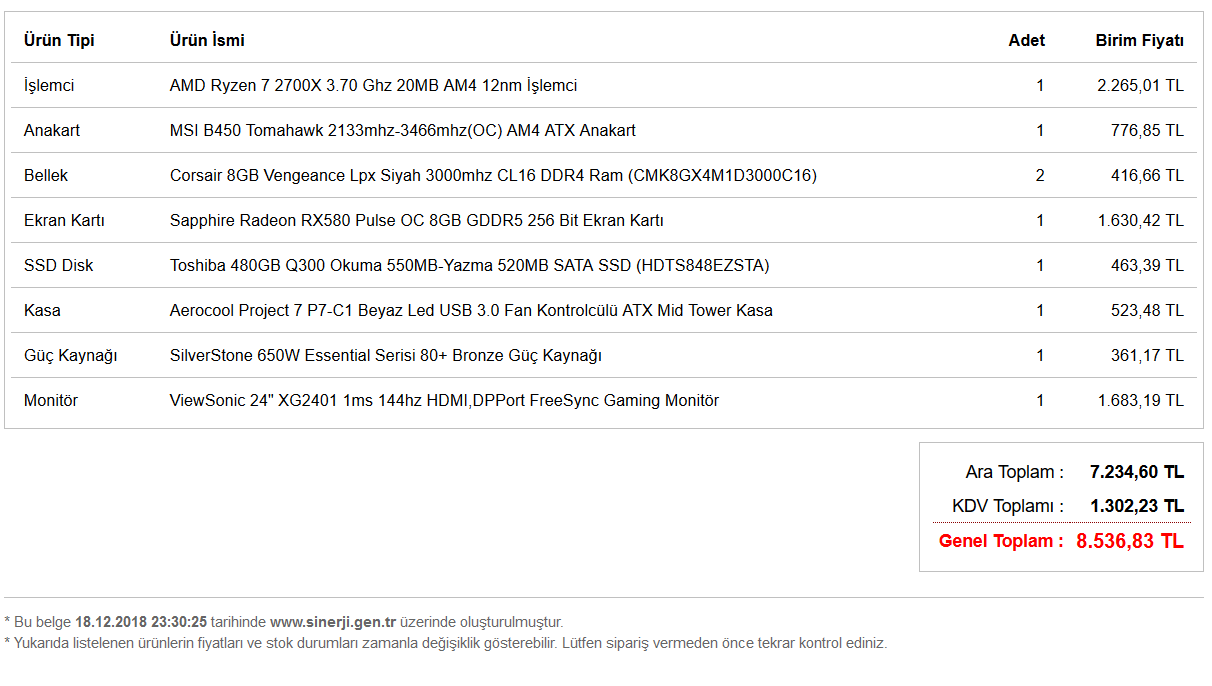Click the Adet column header
This screenshot has height=686, width=1212.
coord(1027,41)
